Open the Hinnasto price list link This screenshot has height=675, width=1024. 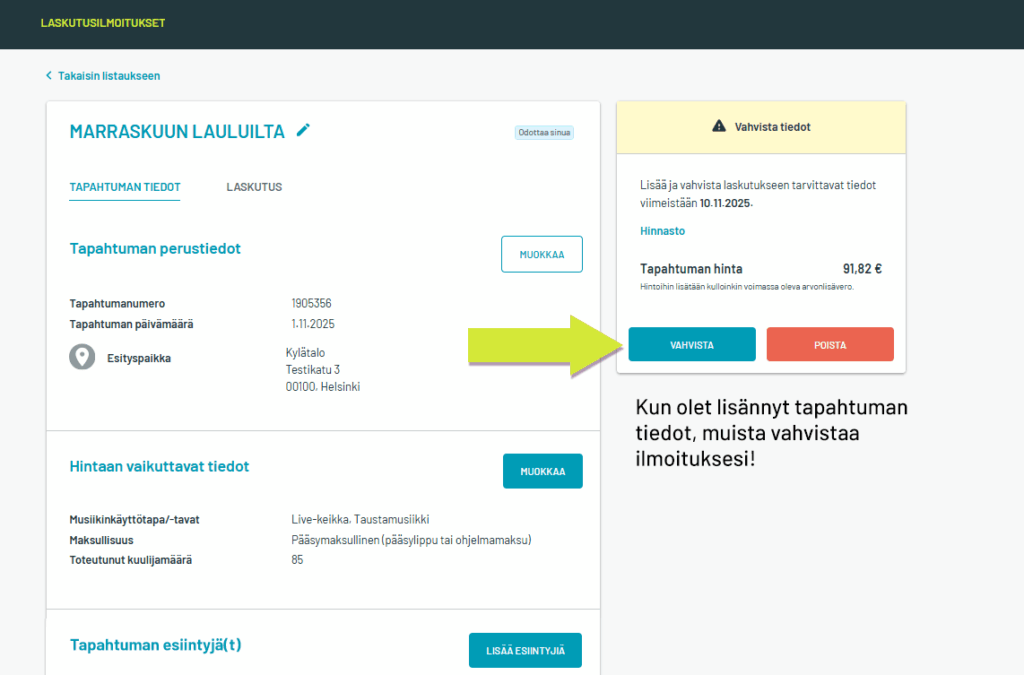coord(662,231)
